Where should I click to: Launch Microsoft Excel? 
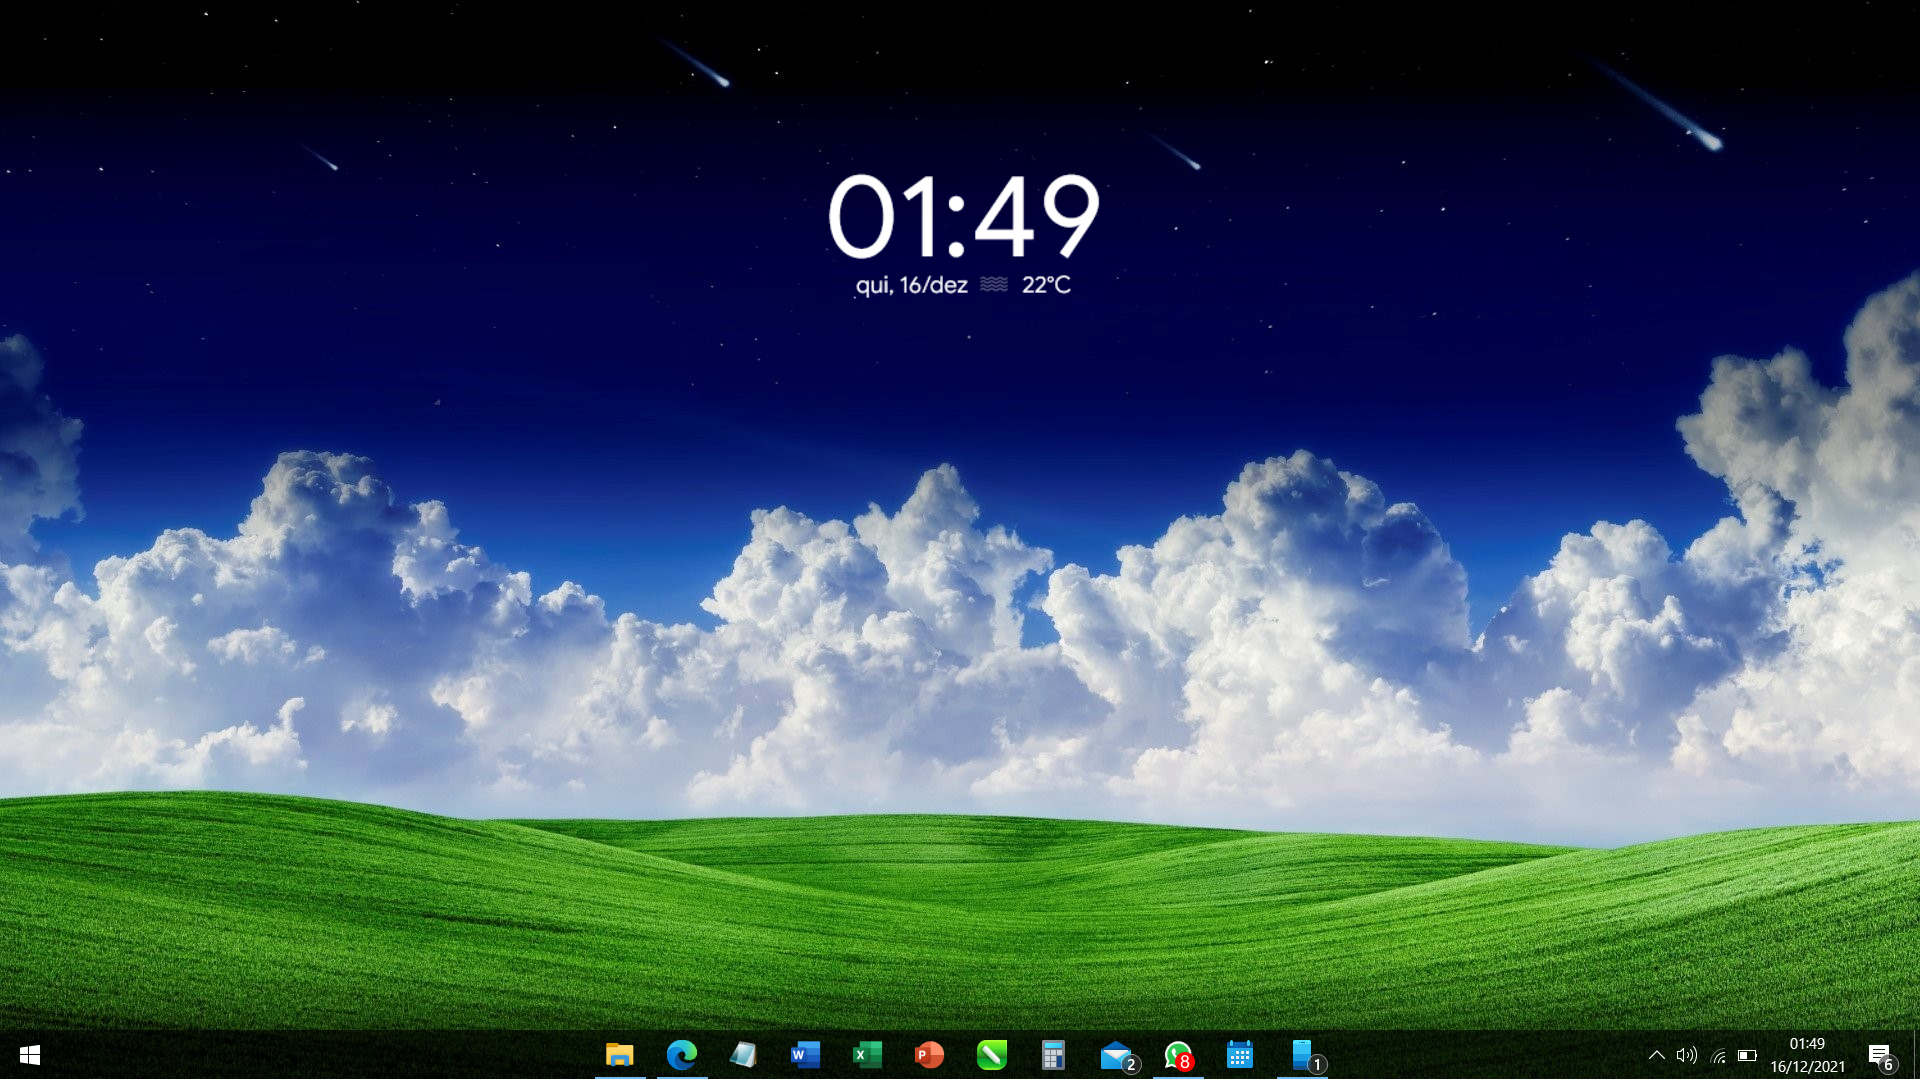(x=868, y=1055)
